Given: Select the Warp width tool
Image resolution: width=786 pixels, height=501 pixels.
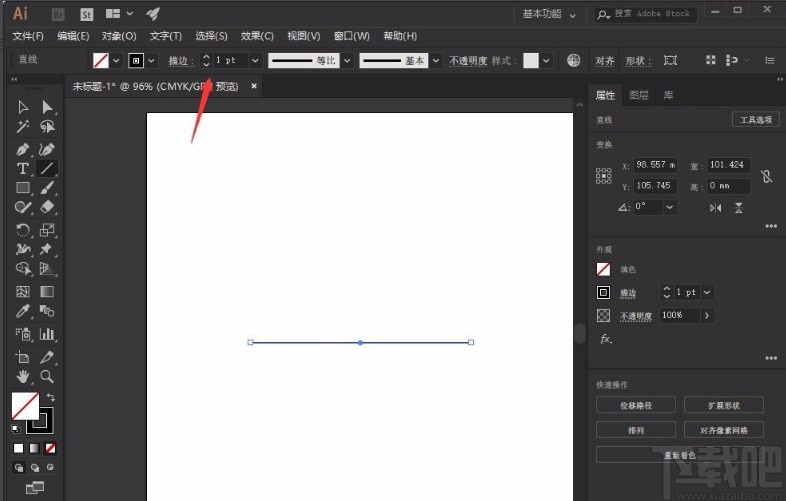Looking at the screenshot, I should [x=23, y=249].
